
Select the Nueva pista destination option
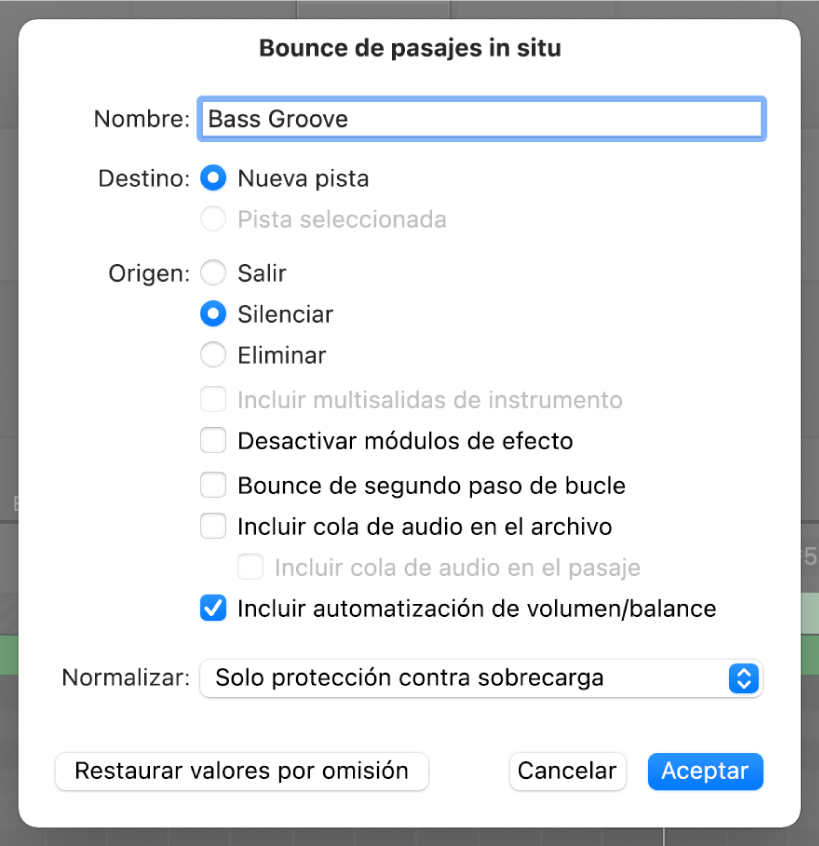(213, 179)
